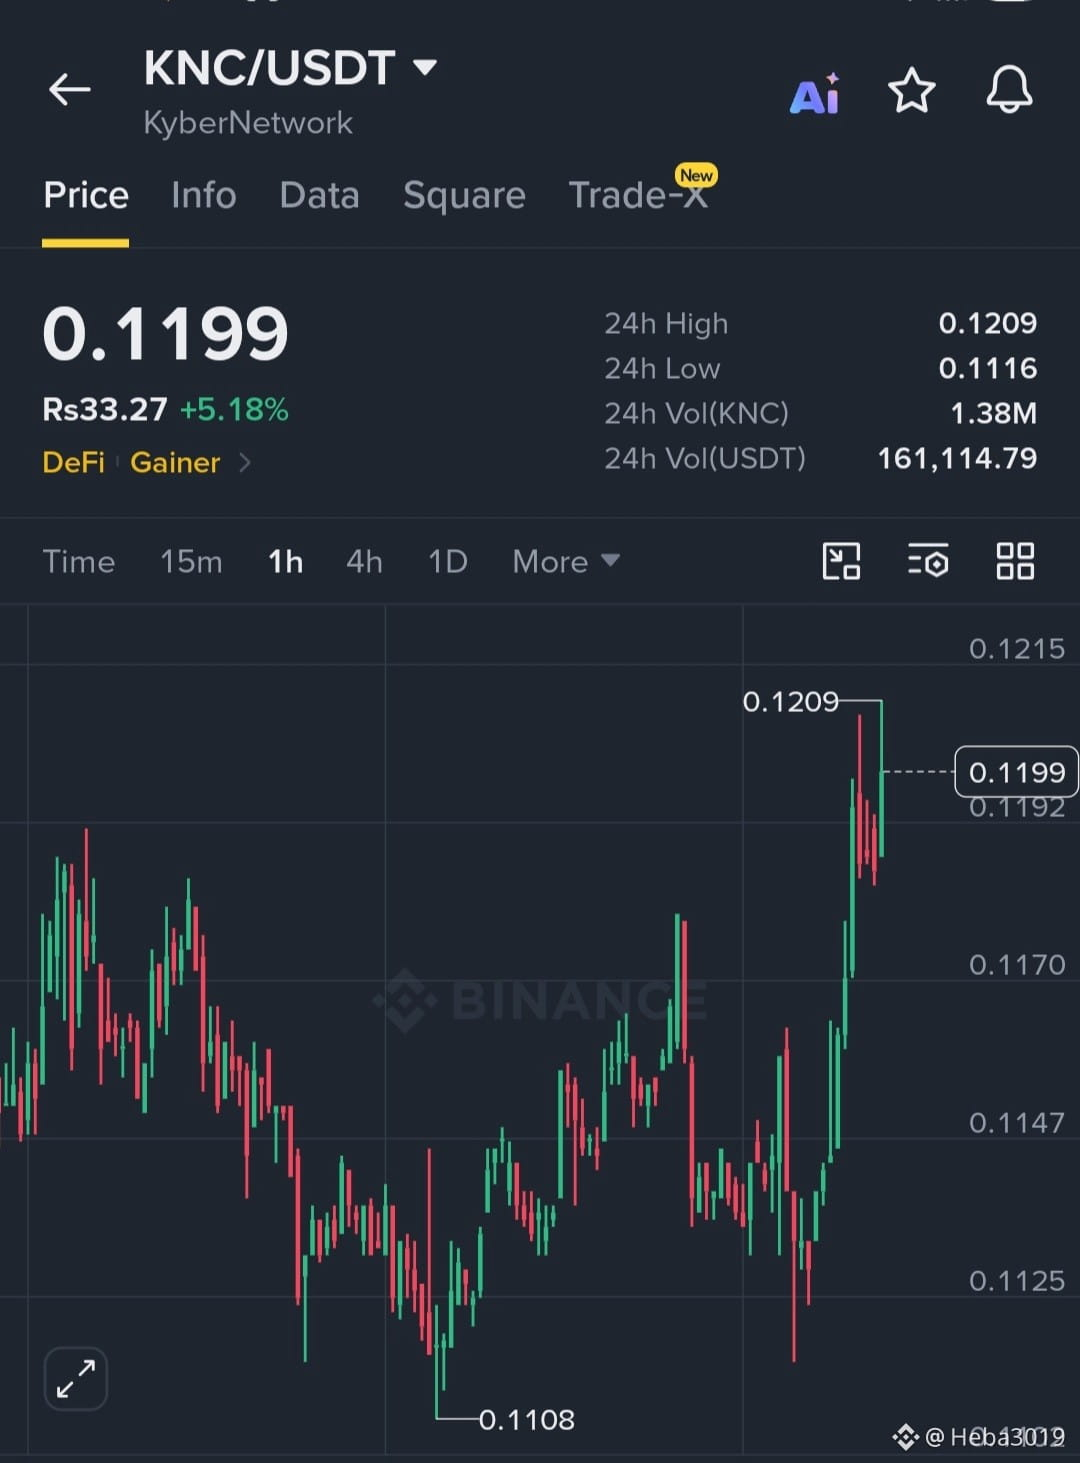Go back using the left arrow
Viewport: 1080px width, 1463px height.
coord(70,89)
